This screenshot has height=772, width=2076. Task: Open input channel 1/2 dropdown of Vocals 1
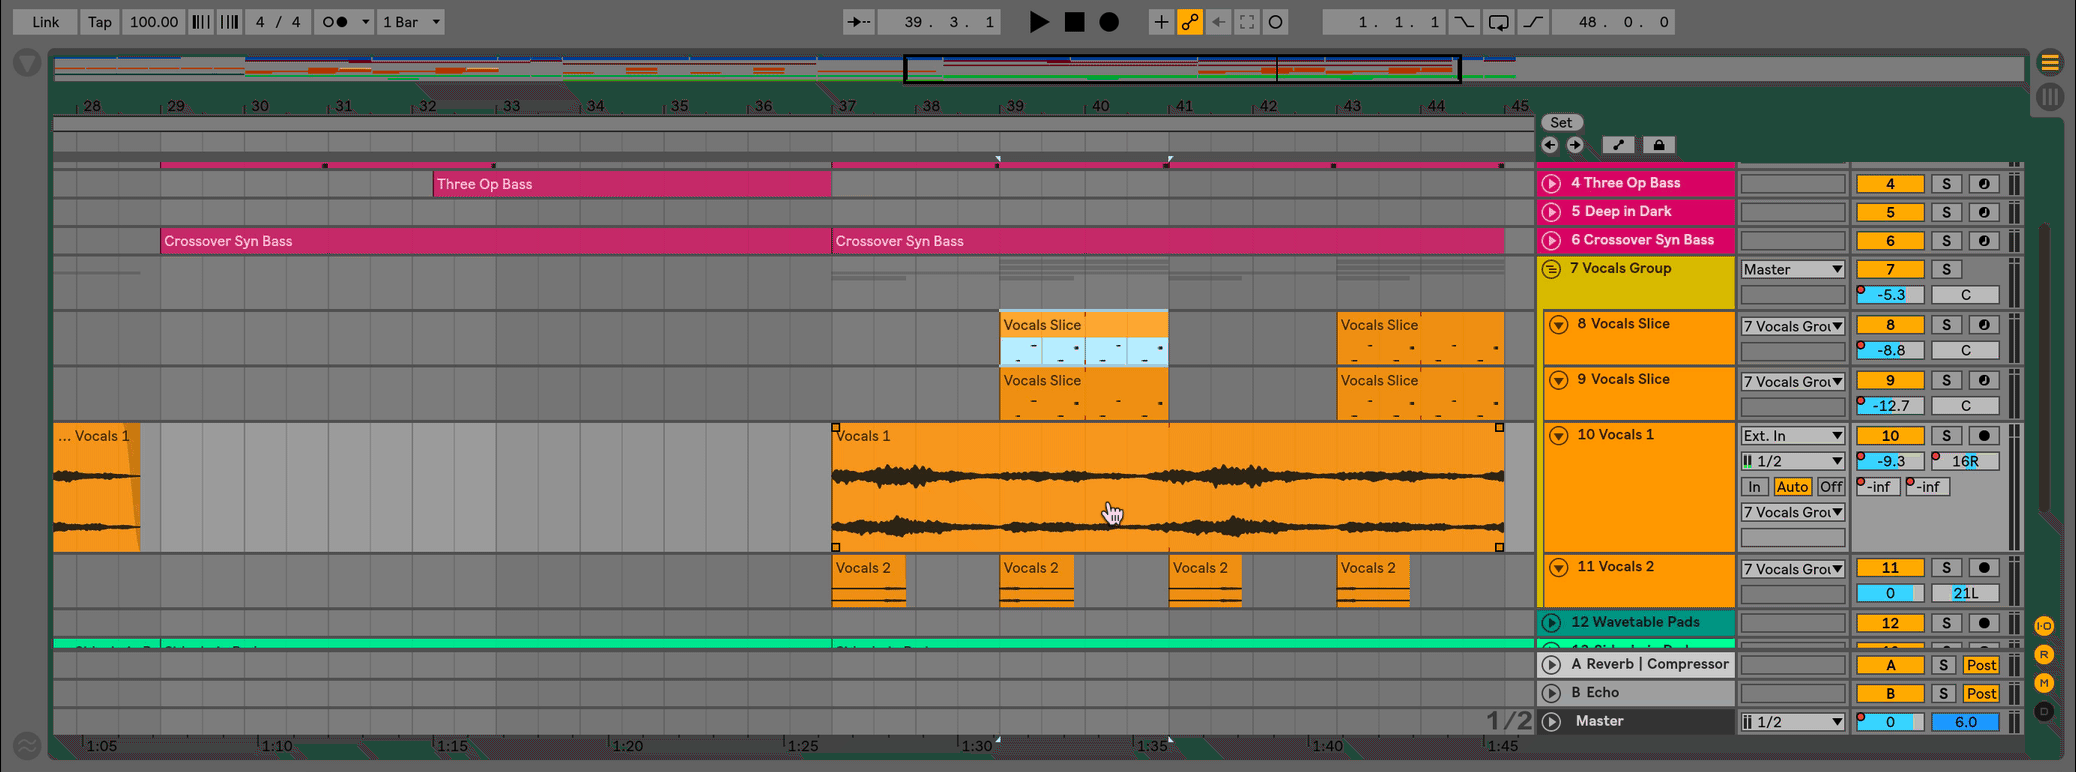[x=1792, y=461]
